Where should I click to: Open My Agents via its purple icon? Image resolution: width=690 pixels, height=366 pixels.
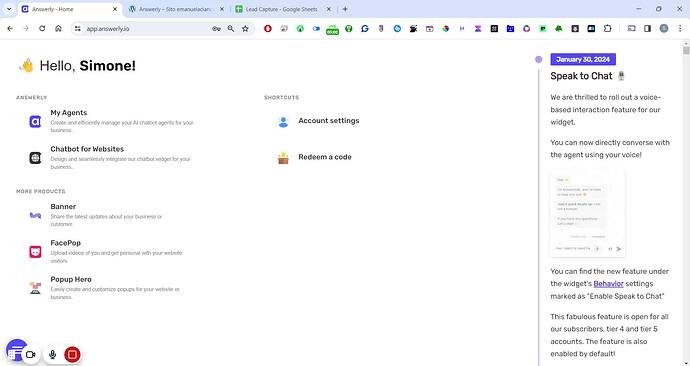pos(35,121)
